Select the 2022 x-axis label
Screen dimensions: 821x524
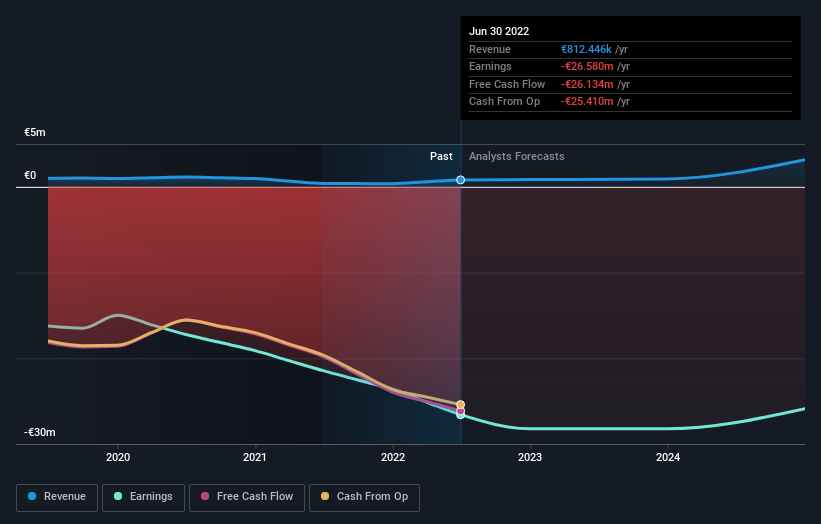click(393, 457)
